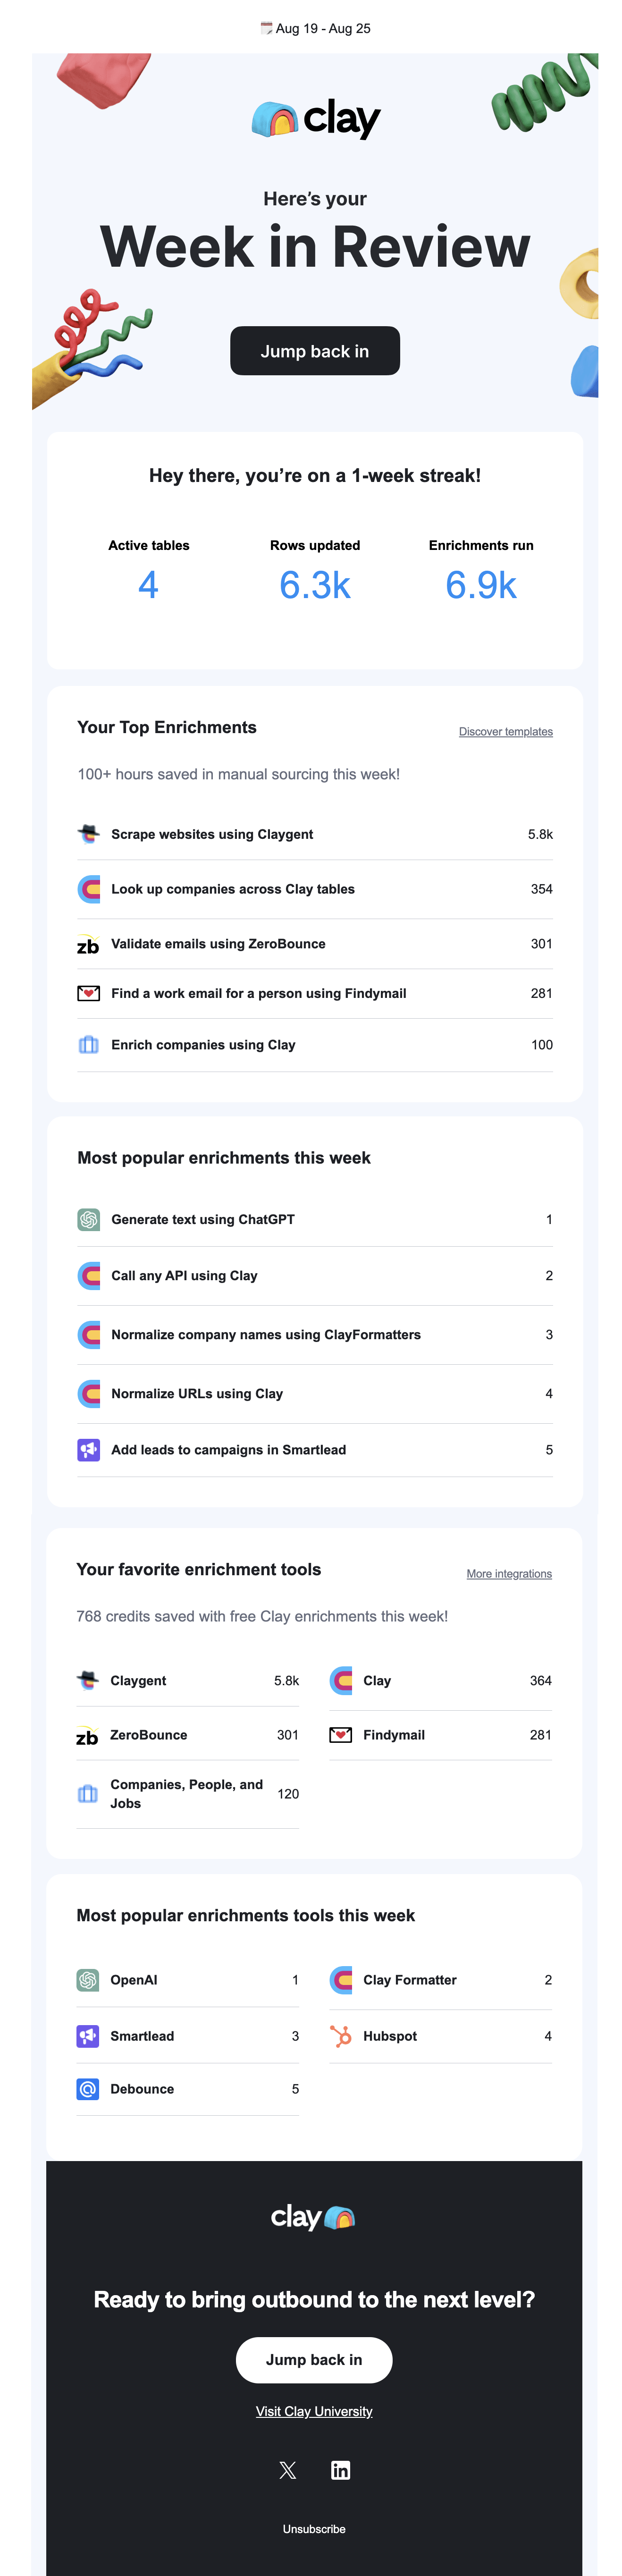
Task: Click the X (Twitter) social icon
Action: pyautogui.click(x=288, y=2470)
